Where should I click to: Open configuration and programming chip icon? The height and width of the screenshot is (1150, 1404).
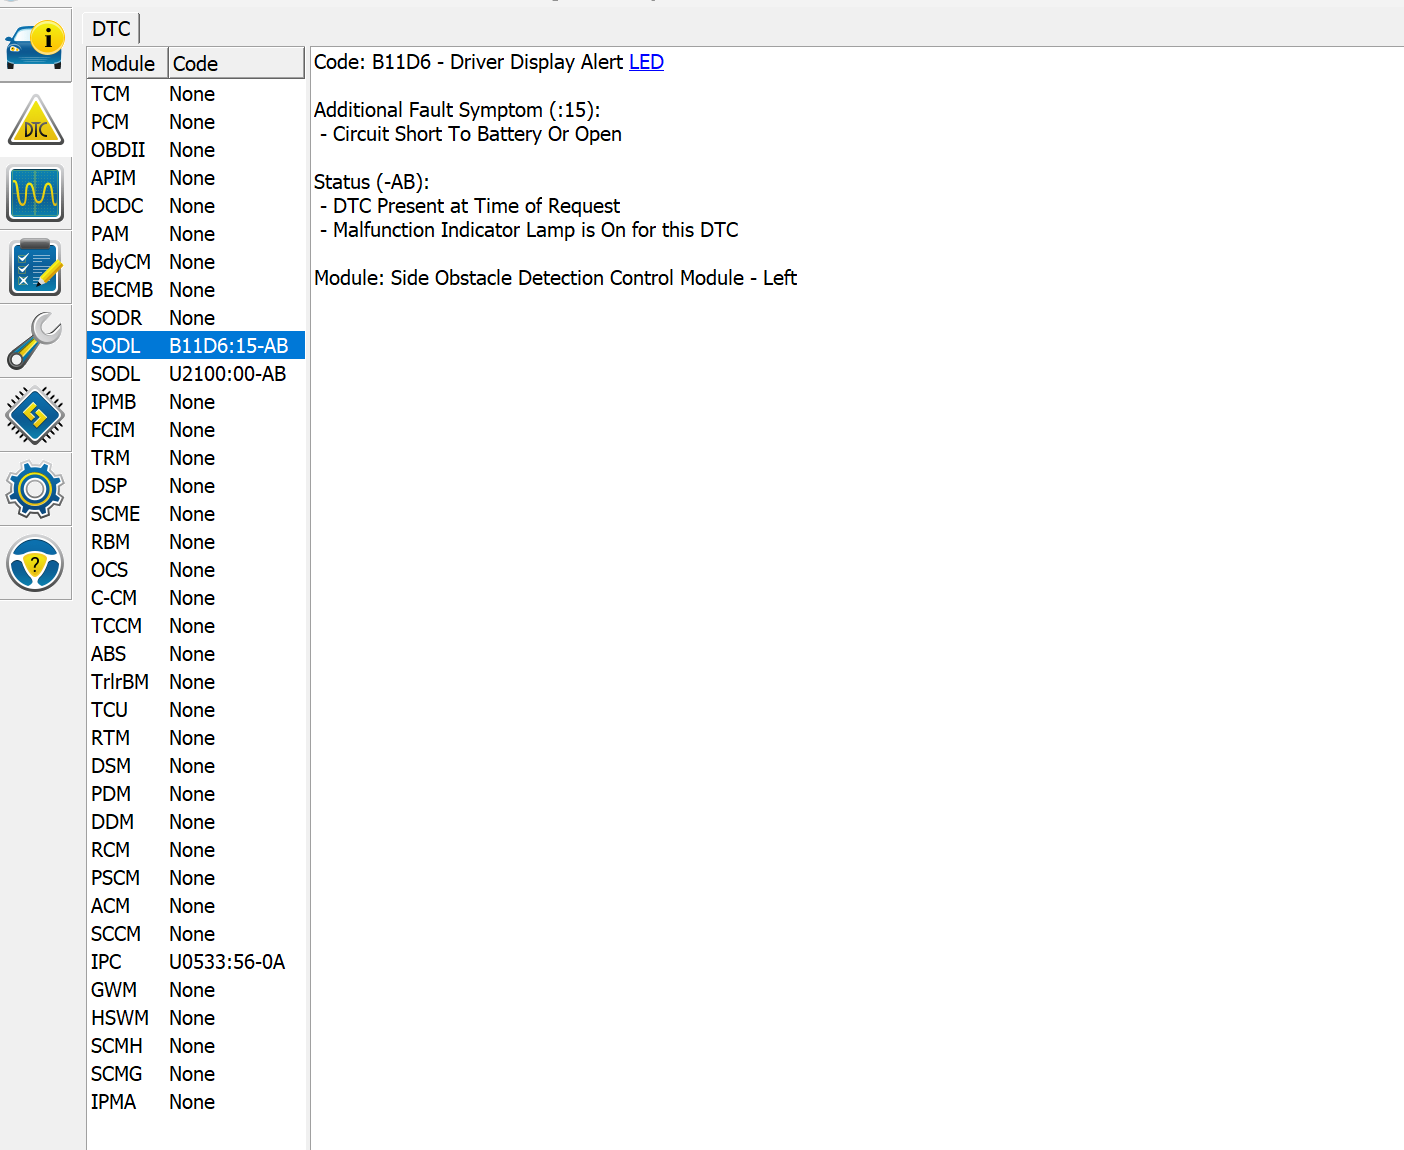(35, 415)
